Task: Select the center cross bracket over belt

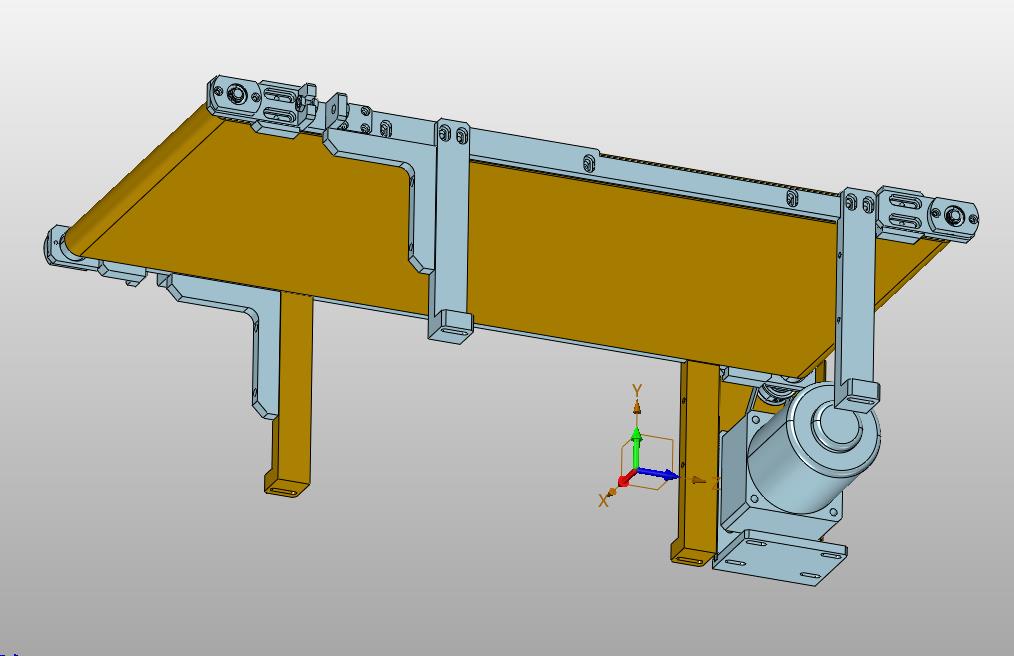Action: coord(450,230)
